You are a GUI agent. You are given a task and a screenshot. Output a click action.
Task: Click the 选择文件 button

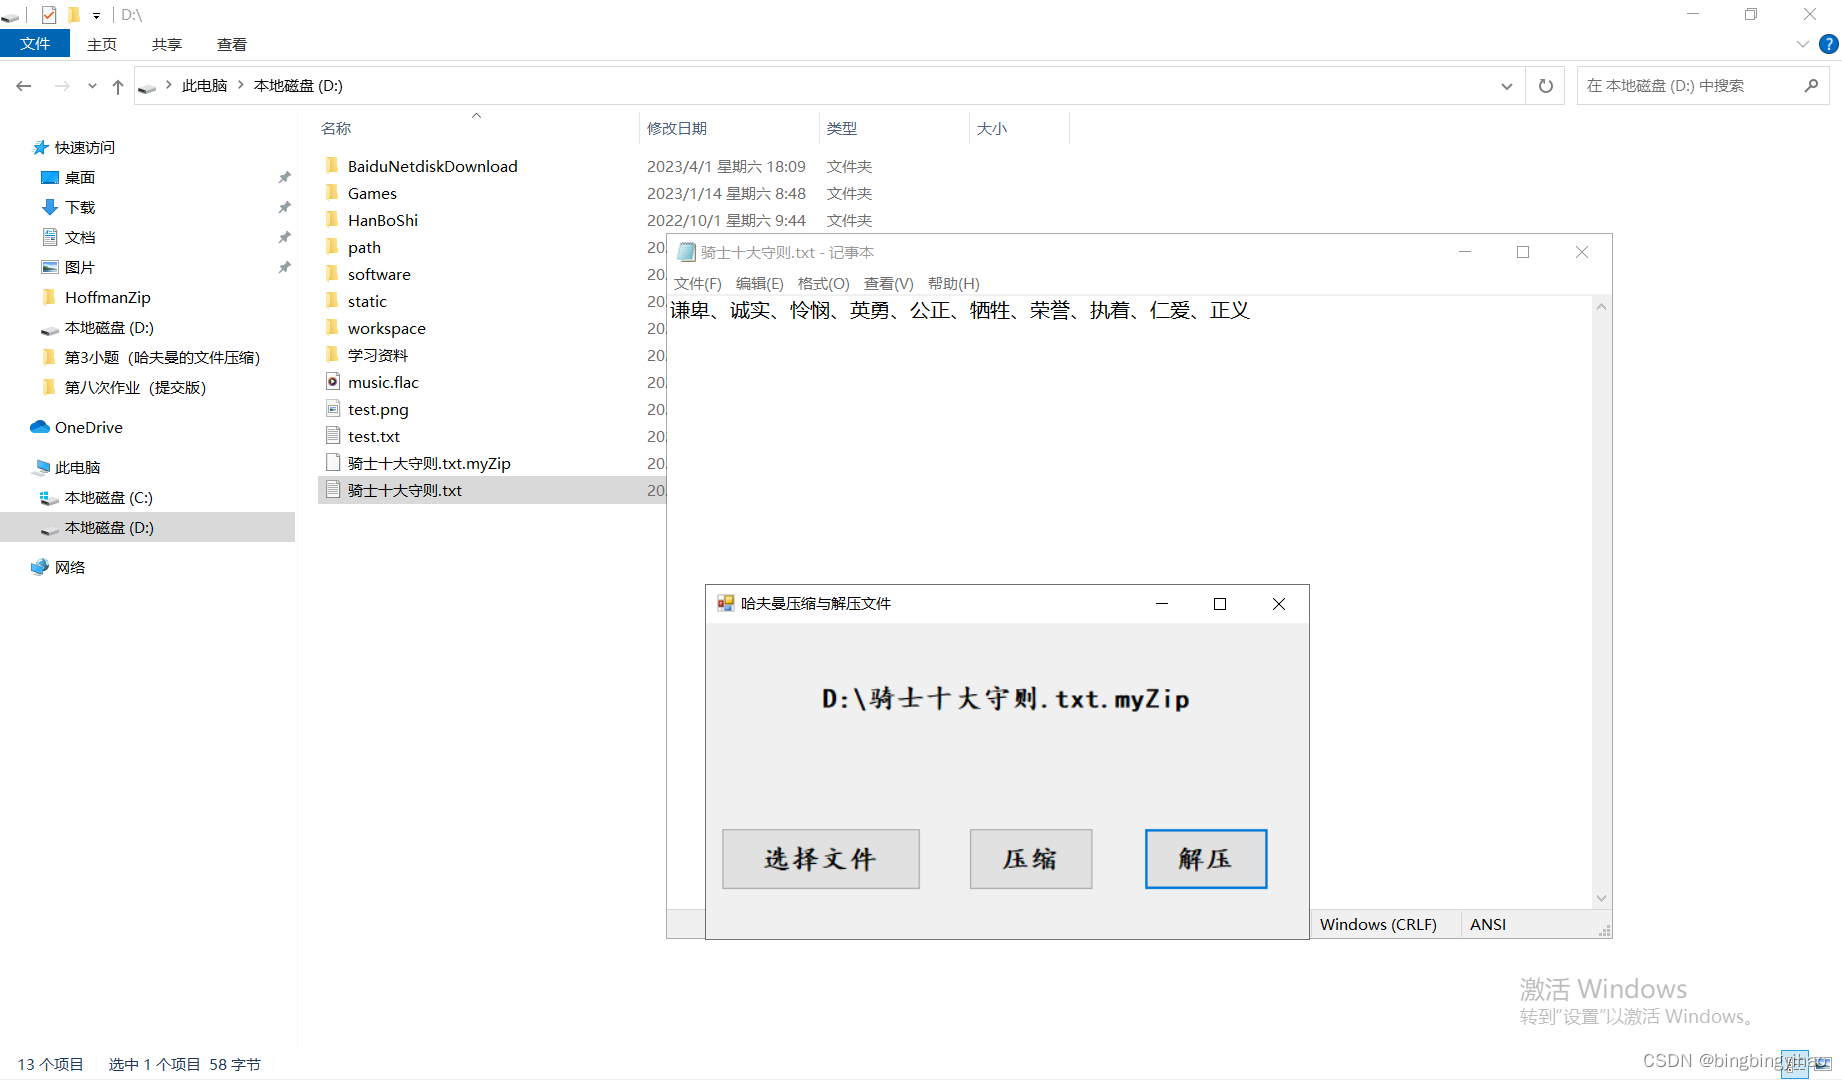(x=821, y=859)
